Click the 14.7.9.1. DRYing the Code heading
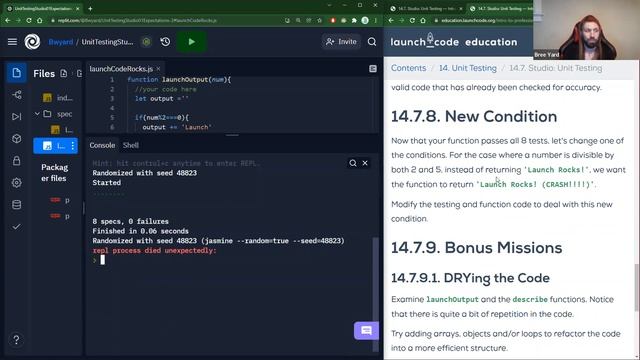The height and width of the screenshot is (360, 640). [x=470, y=278]
